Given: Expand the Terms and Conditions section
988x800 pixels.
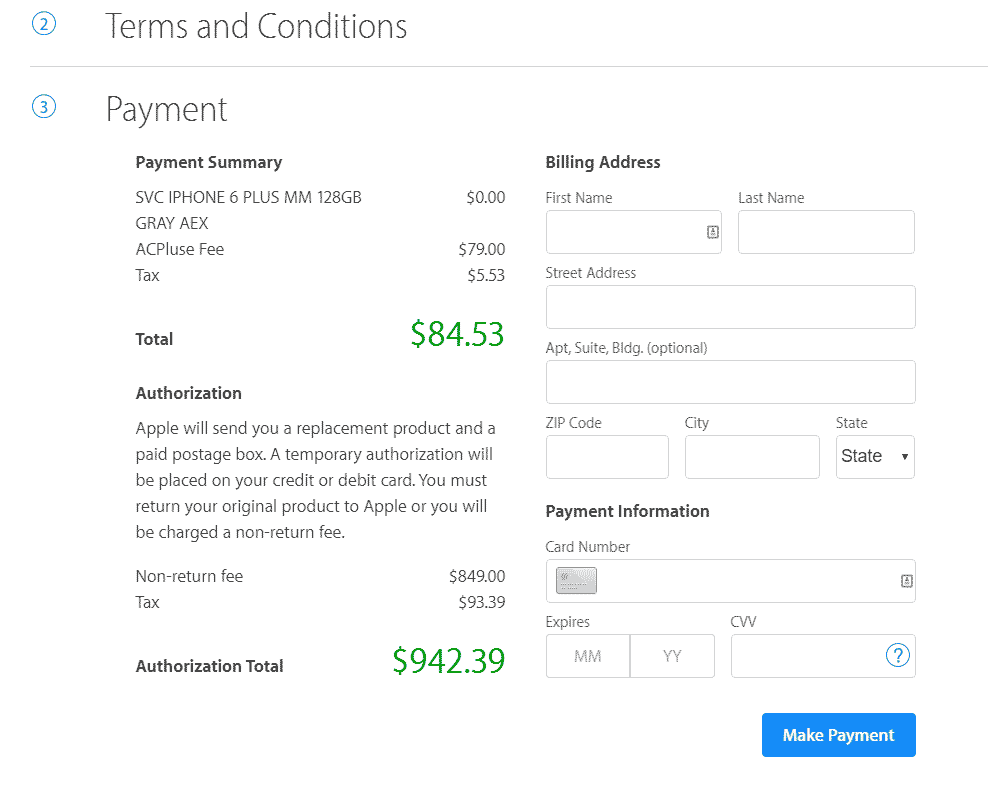Looking at the screenshot, I should point(256,26).
